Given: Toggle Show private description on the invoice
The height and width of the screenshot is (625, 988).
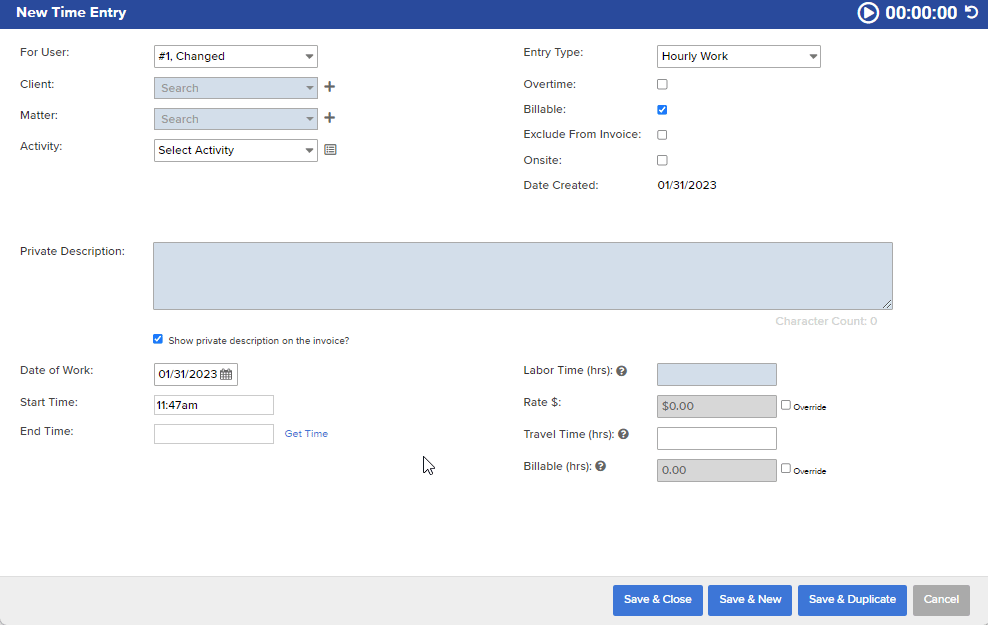Looking at the screenshot, I should point(158,339).
